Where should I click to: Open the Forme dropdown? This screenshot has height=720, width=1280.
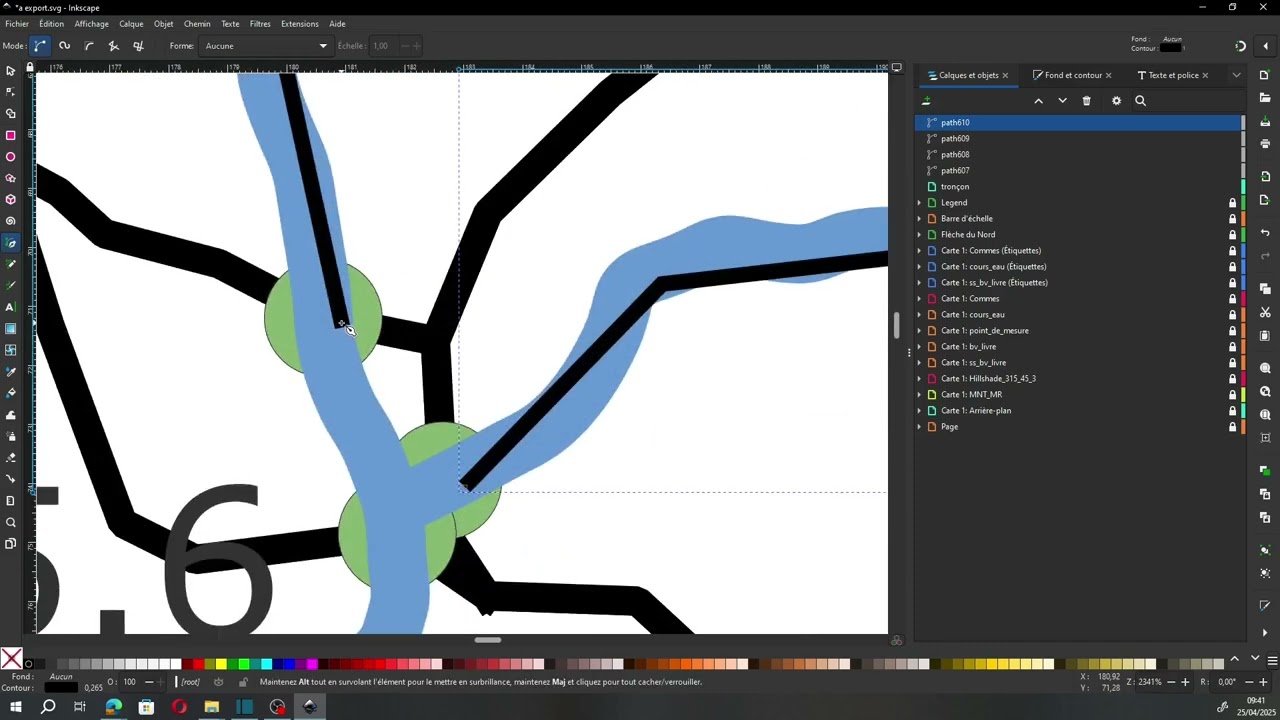pos(265,45)
